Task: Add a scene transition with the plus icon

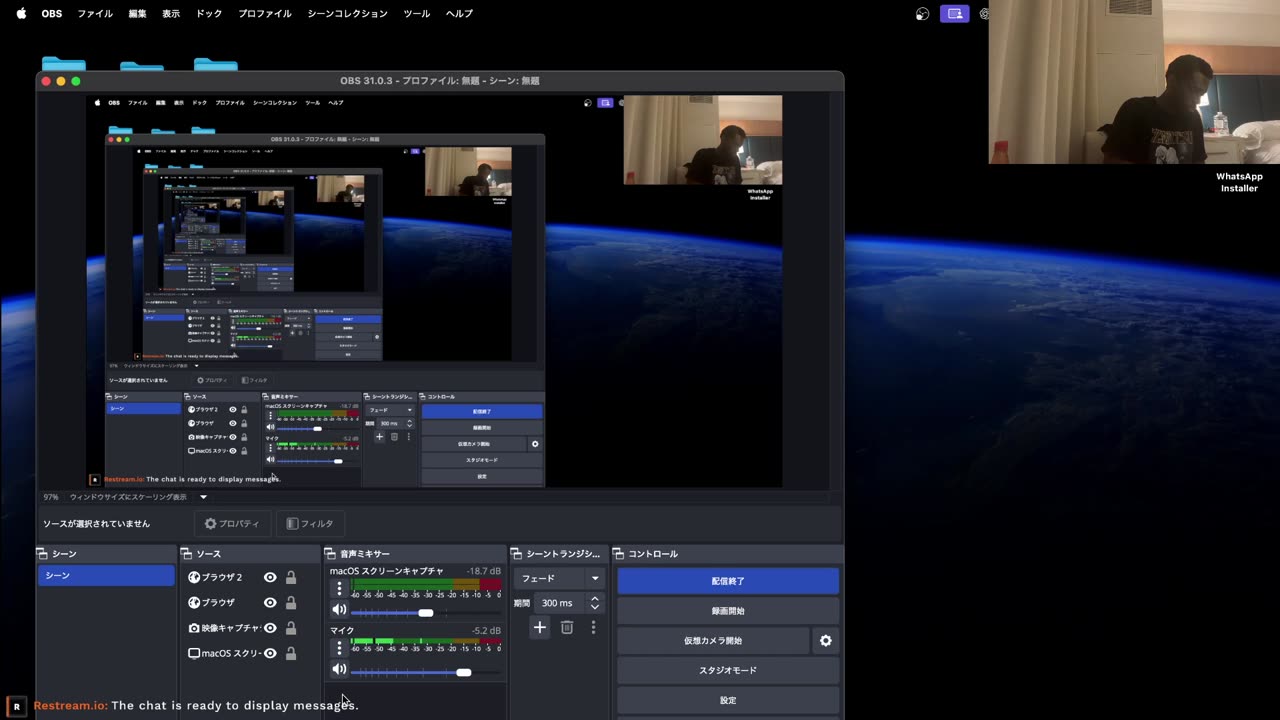Action: coord(539,627)
